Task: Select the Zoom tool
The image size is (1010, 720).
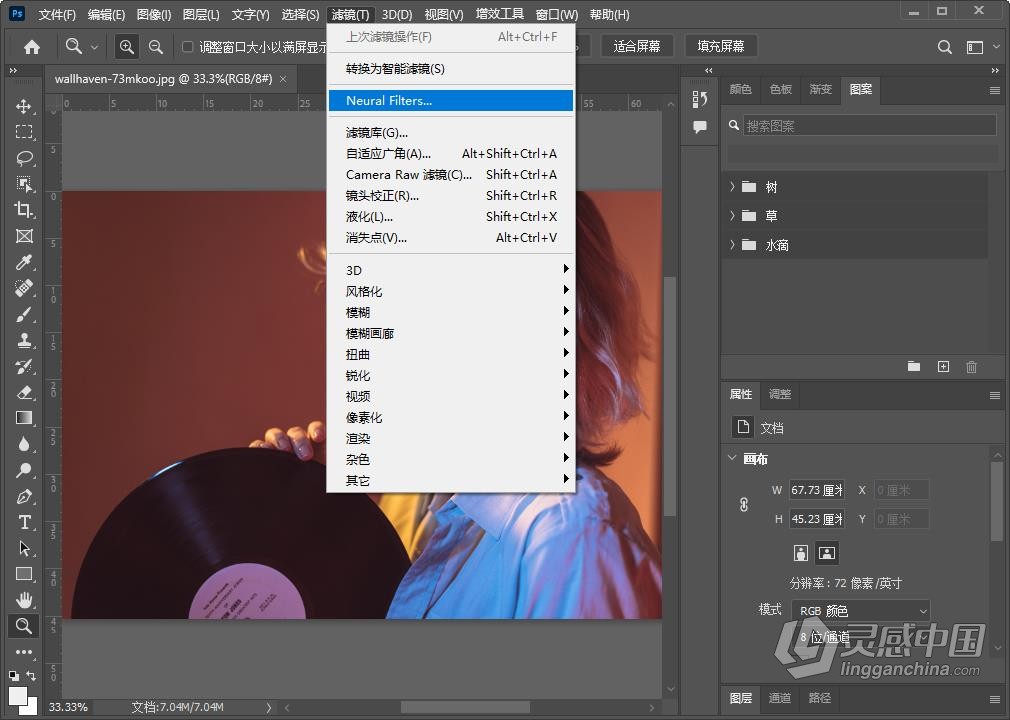Action: tap(22, 626)
